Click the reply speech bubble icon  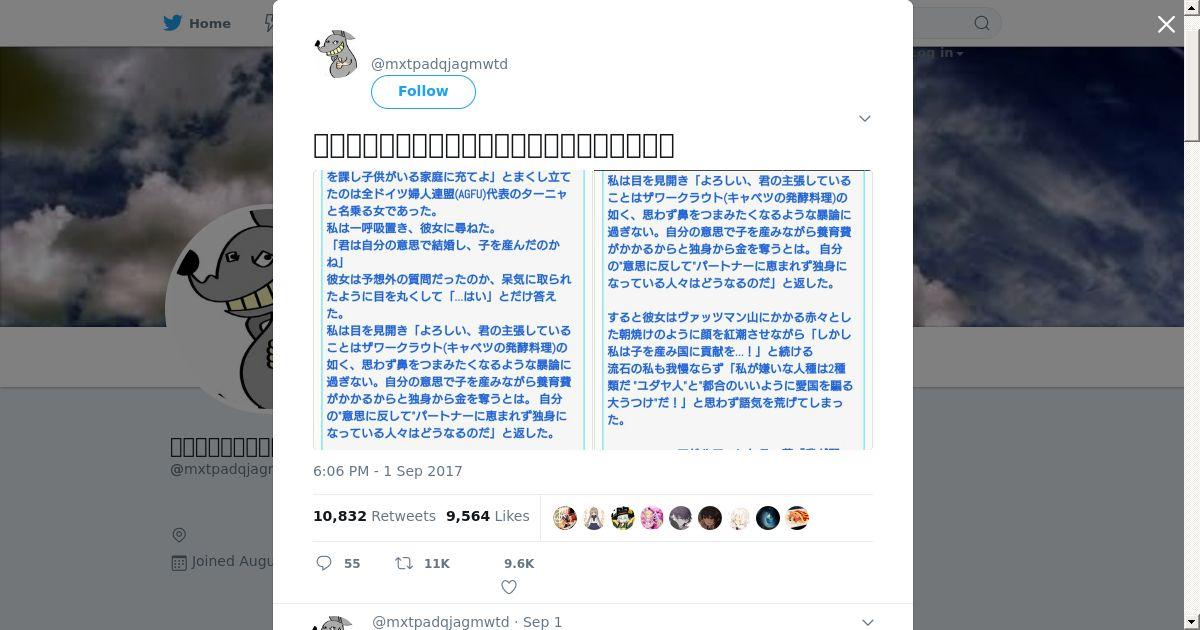(324, 564)
